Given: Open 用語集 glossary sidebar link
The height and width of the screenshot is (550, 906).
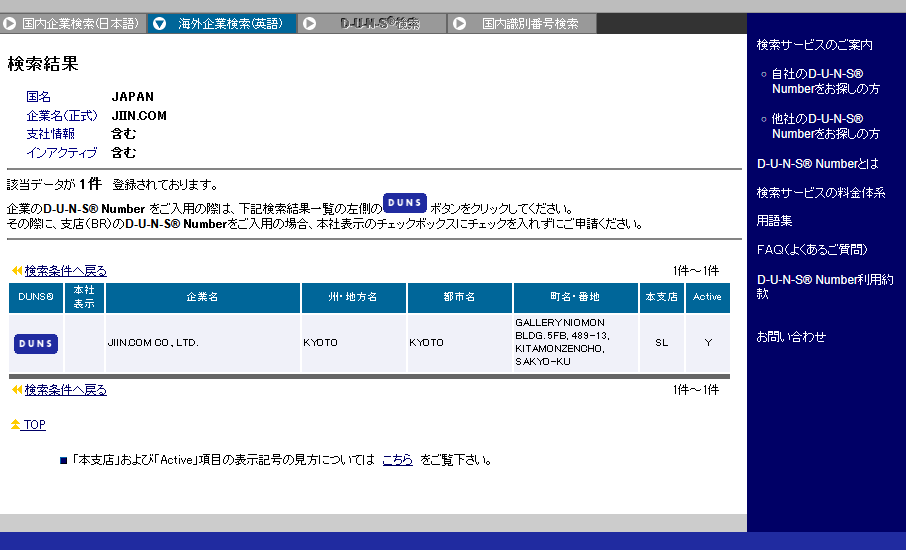Looking at the screenshot, I should click(774, 221).
